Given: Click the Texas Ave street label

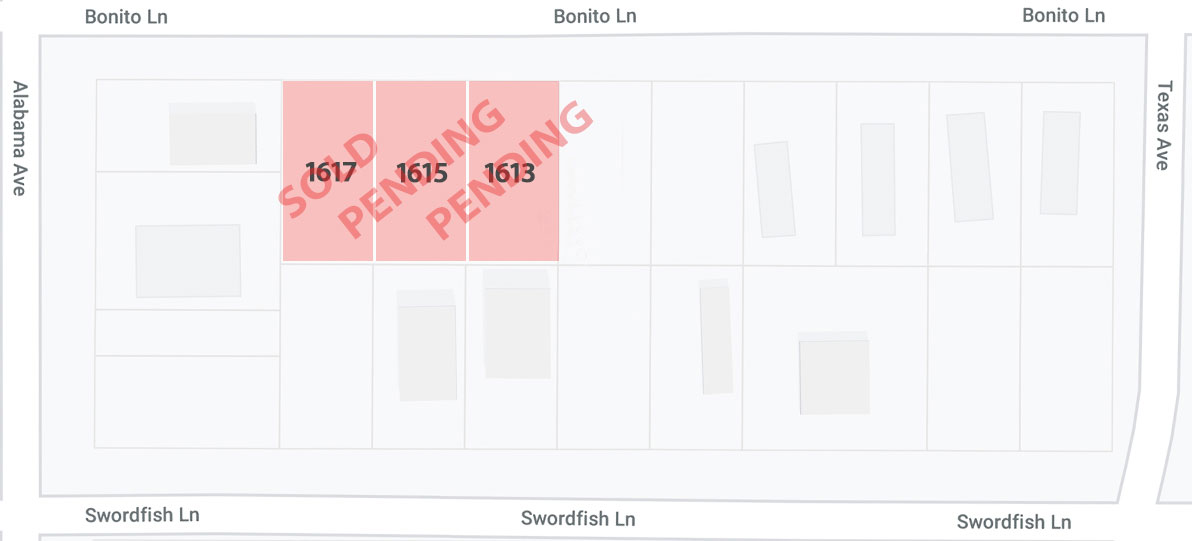Looking at the screenshot, I should (x=1164, y=126).
